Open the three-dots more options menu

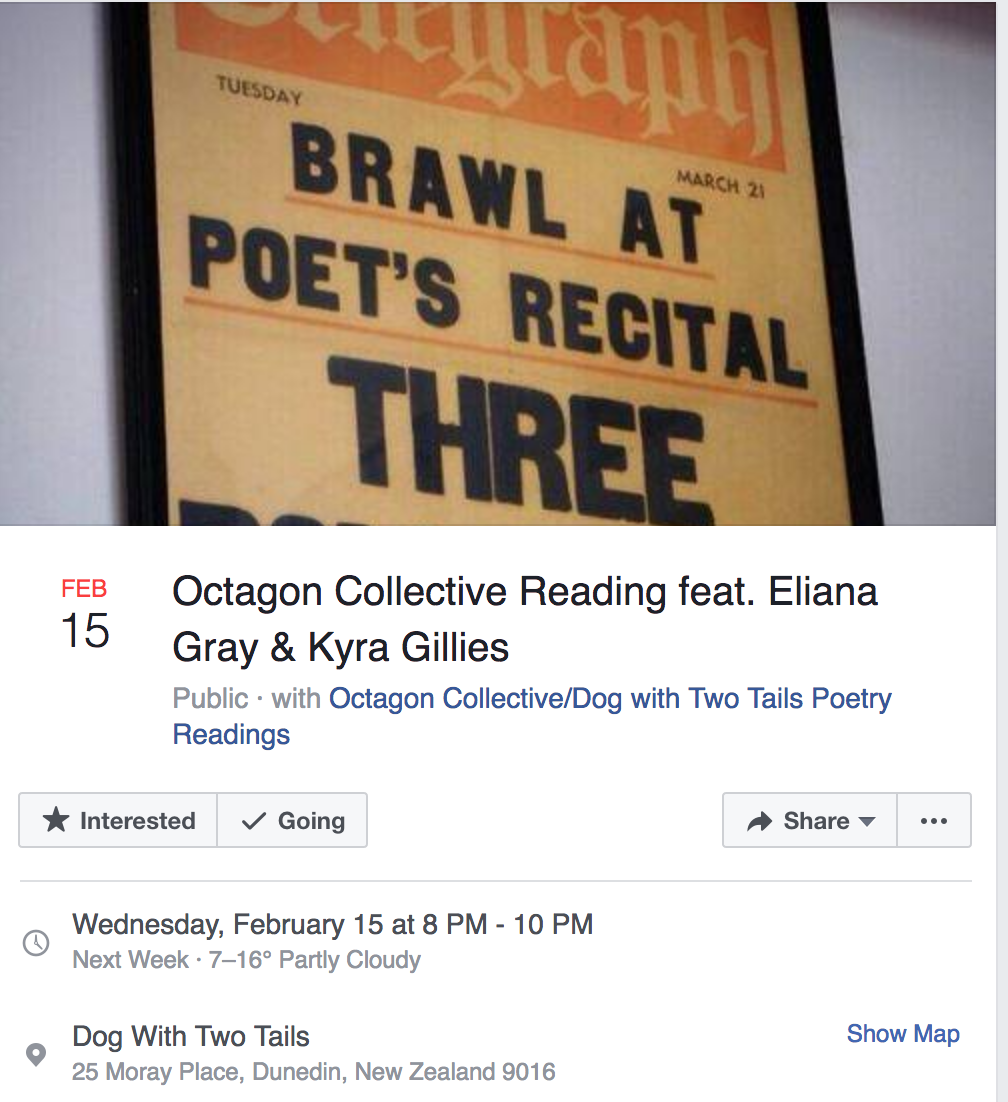pyautogui.click(x=933, y=821)
